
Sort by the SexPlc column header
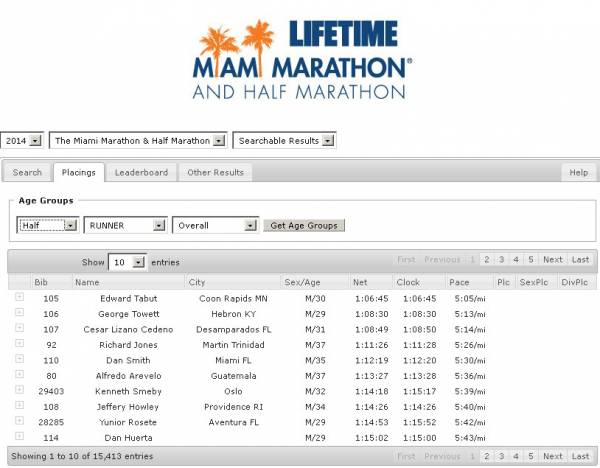tap(536, 282)
